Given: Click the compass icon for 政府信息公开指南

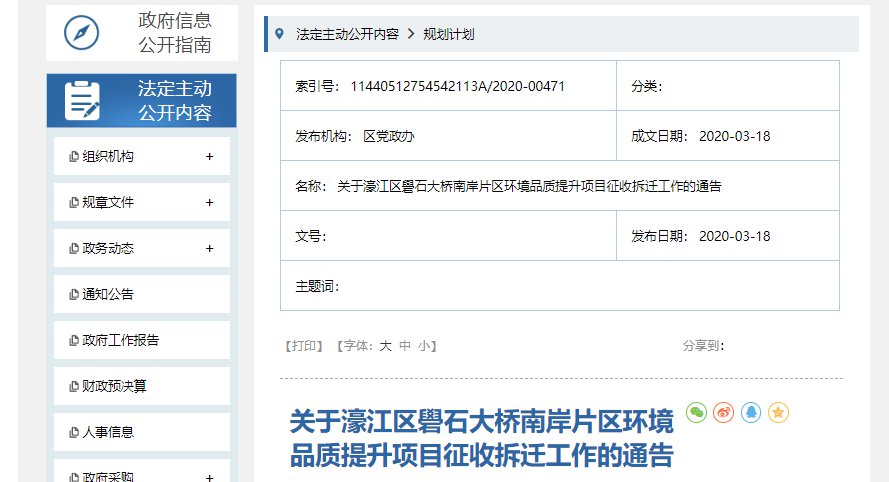Looking at the screenshot, I should coord(81,32).
